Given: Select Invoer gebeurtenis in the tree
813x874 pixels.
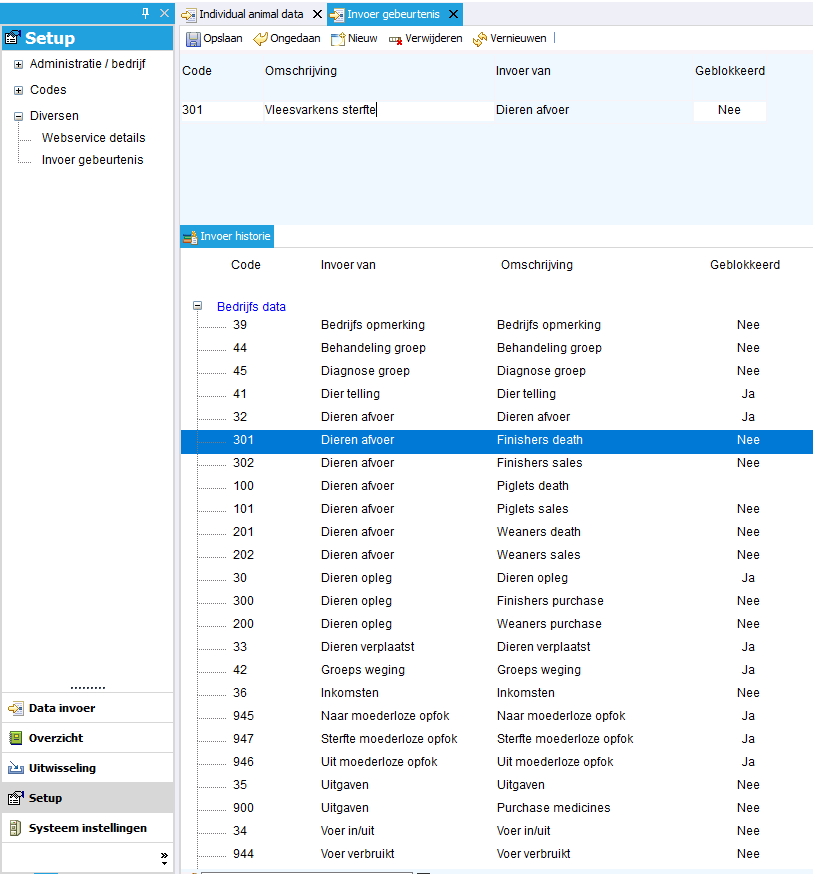Looking at the screenshot, I should pos(93,160).
